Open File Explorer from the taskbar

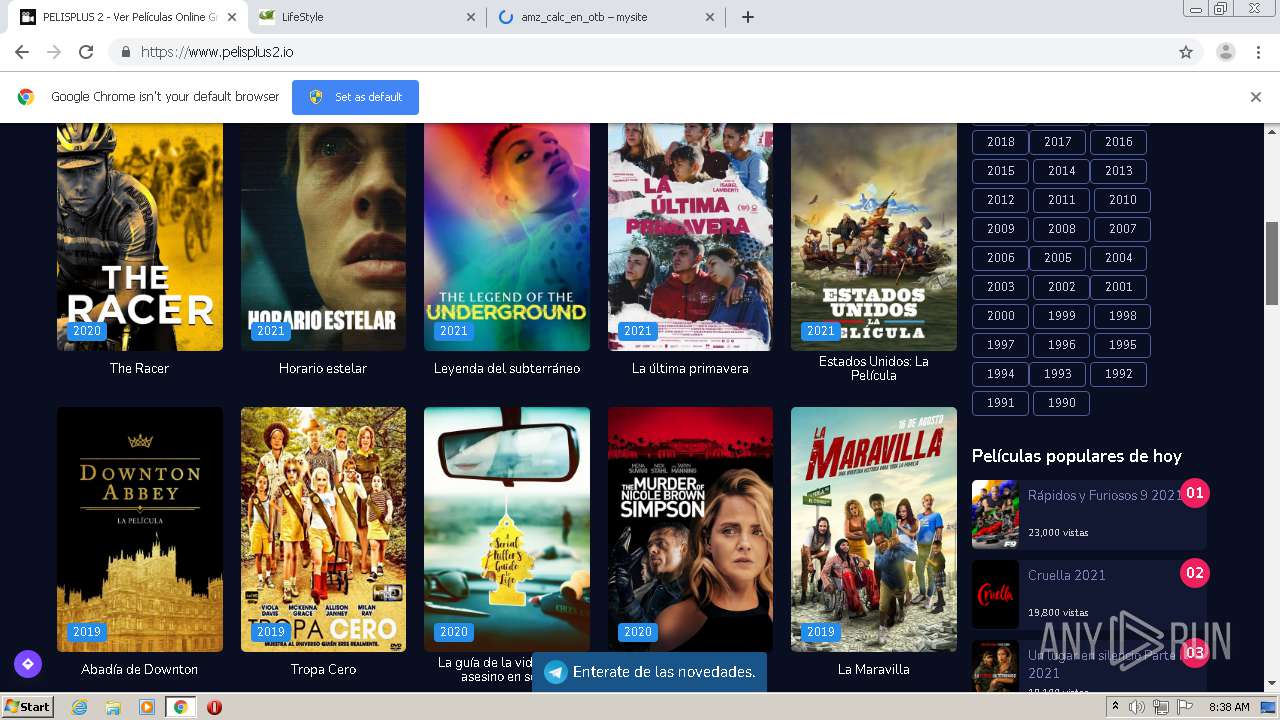(x=113, y=707)
